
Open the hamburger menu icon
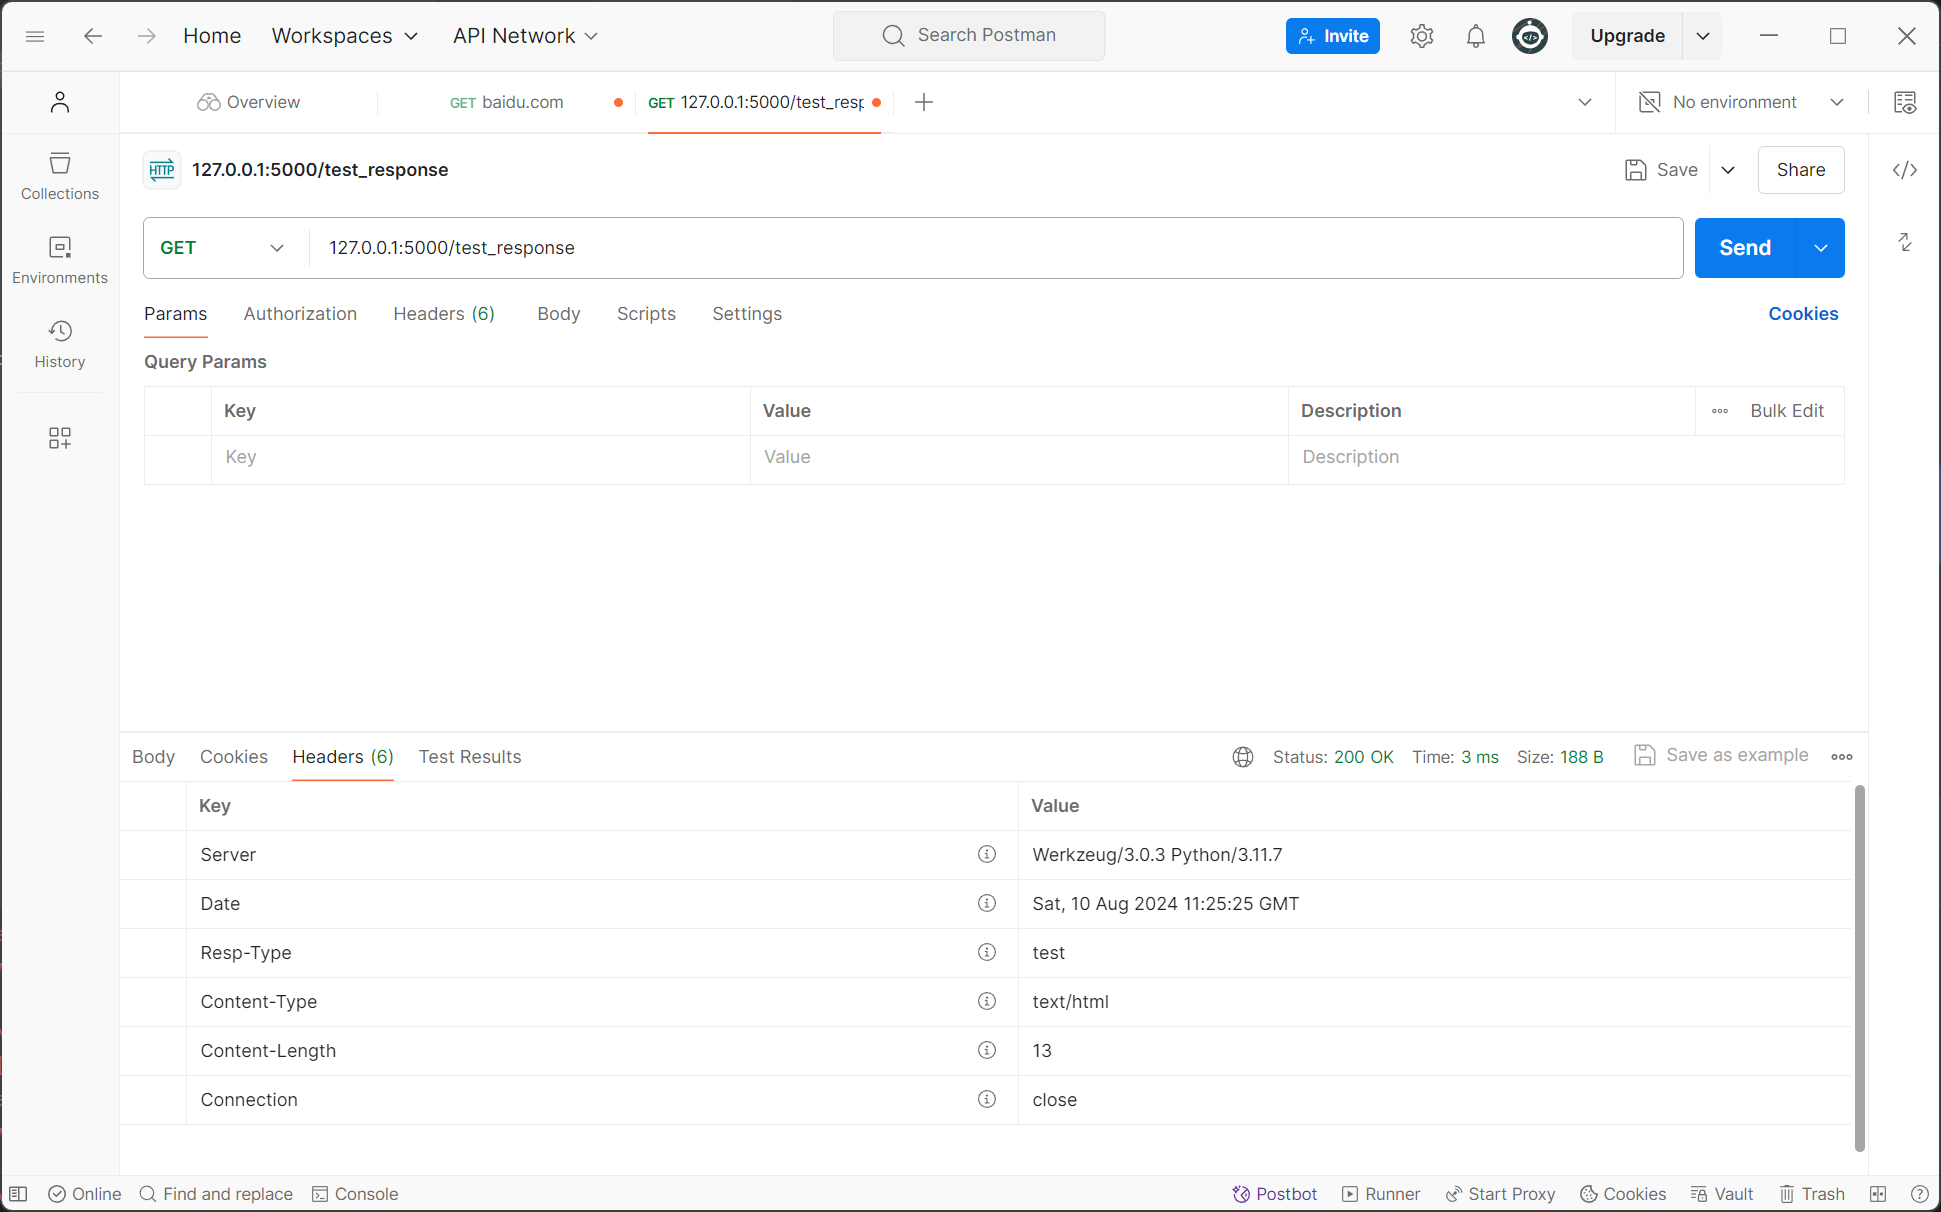tap(35, 36)
